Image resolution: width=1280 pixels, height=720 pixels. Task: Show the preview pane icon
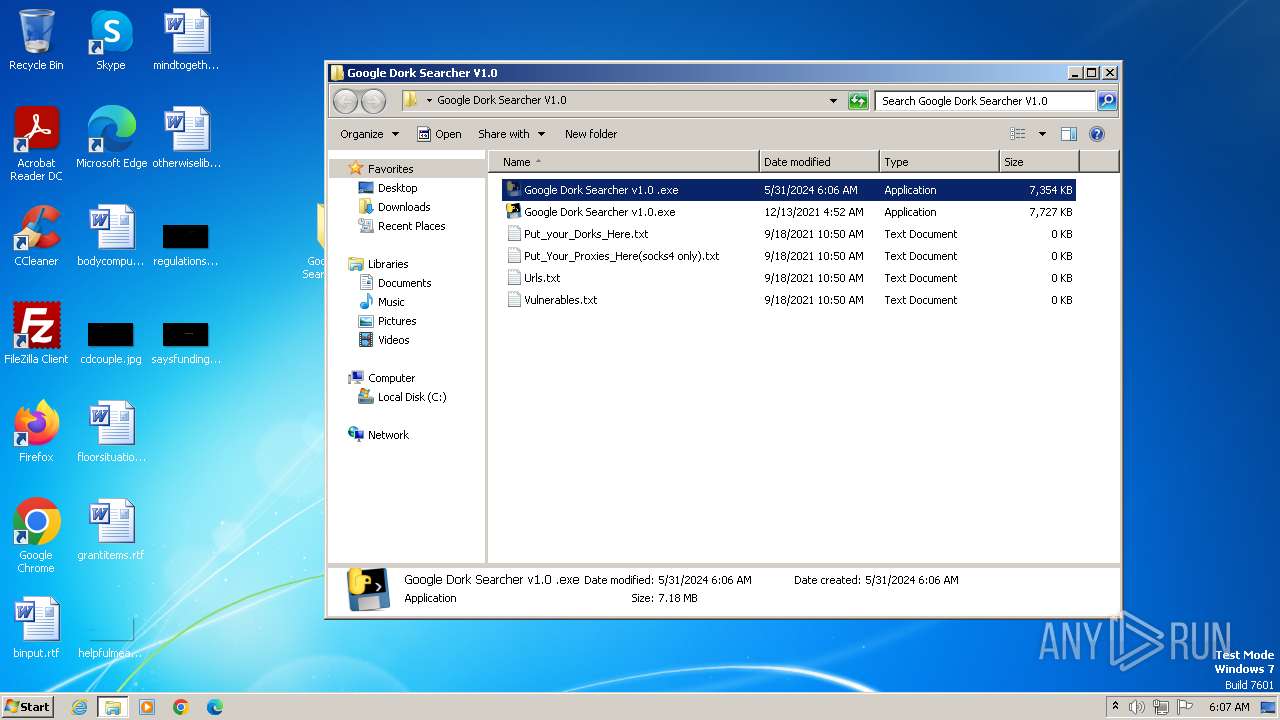pyautogui.click(x=1069, y=134)
